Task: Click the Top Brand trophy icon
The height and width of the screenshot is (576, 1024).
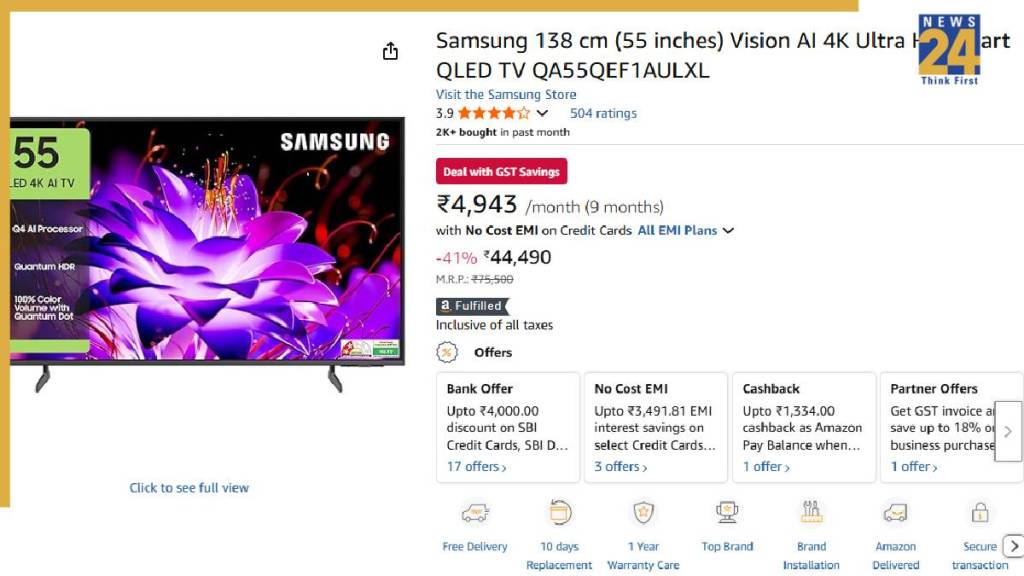Action: click(x=727, y=513)
